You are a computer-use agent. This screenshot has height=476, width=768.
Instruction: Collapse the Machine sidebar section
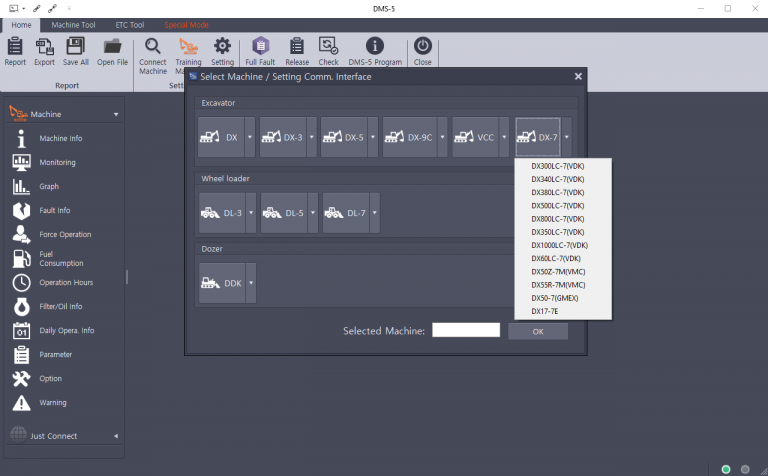coord(116,115)
